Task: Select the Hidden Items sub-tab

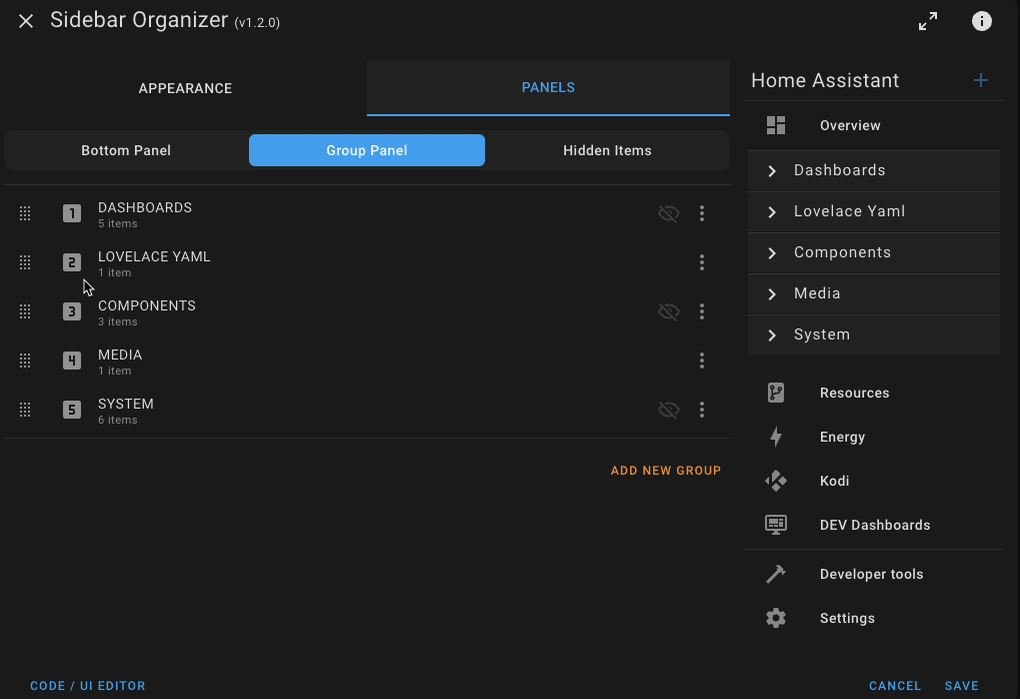Action: click(607, 151)
